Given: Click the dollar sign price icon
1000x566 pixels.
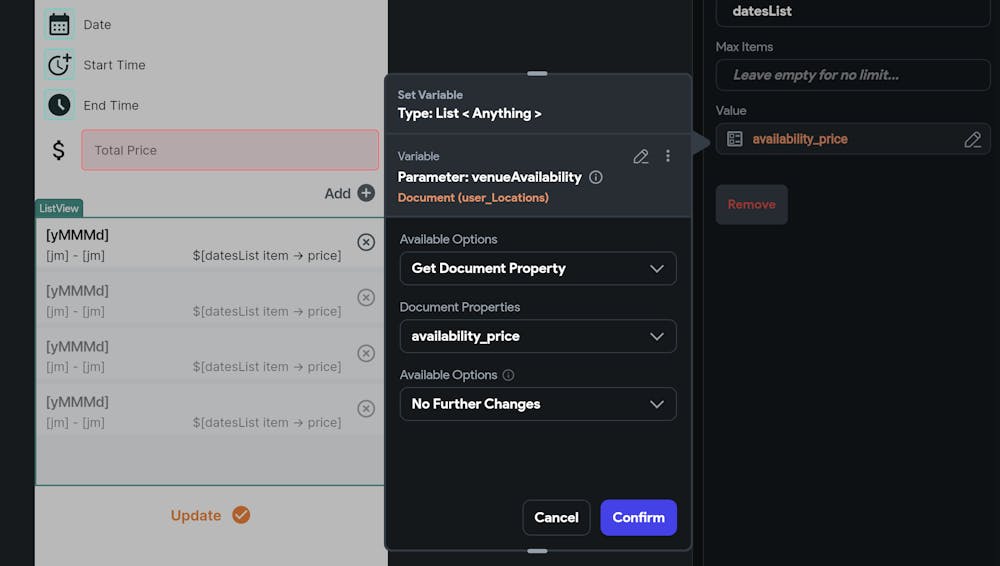Looking at the screenshot, I should pyautogui.click(x=59, y=150).
